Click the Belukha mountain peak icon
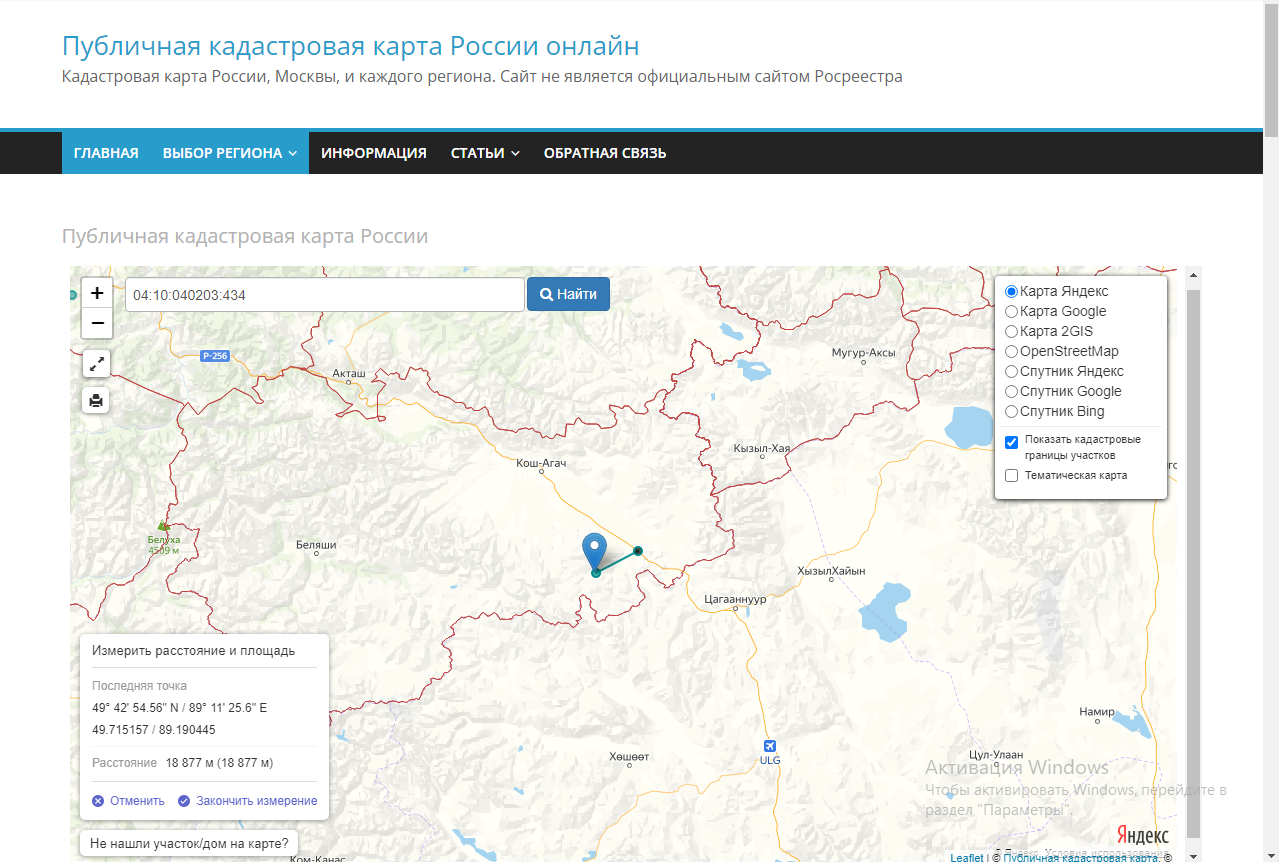1279x862 pixels. (x=164, y=526)
